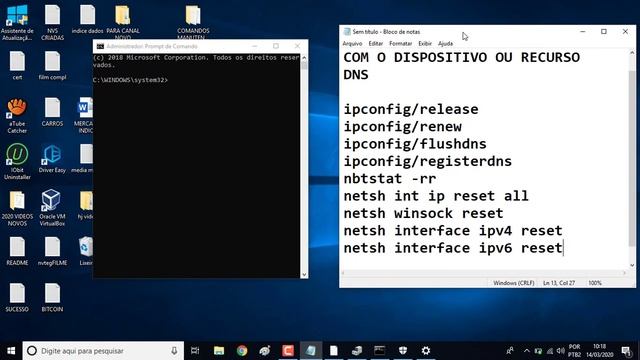Open the clock showing 10:18

coord(599,351)
